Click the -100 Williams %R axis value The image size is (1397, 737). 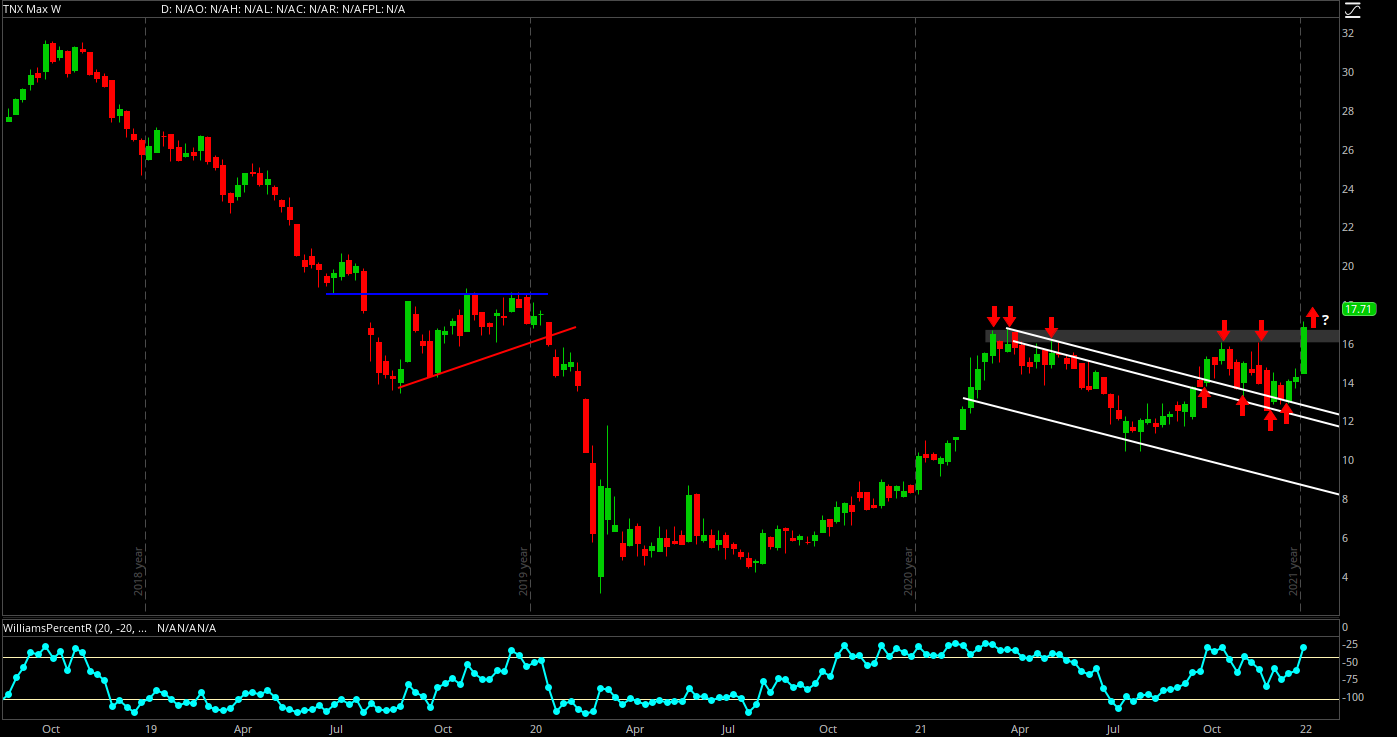click(x=1353, y=697)
